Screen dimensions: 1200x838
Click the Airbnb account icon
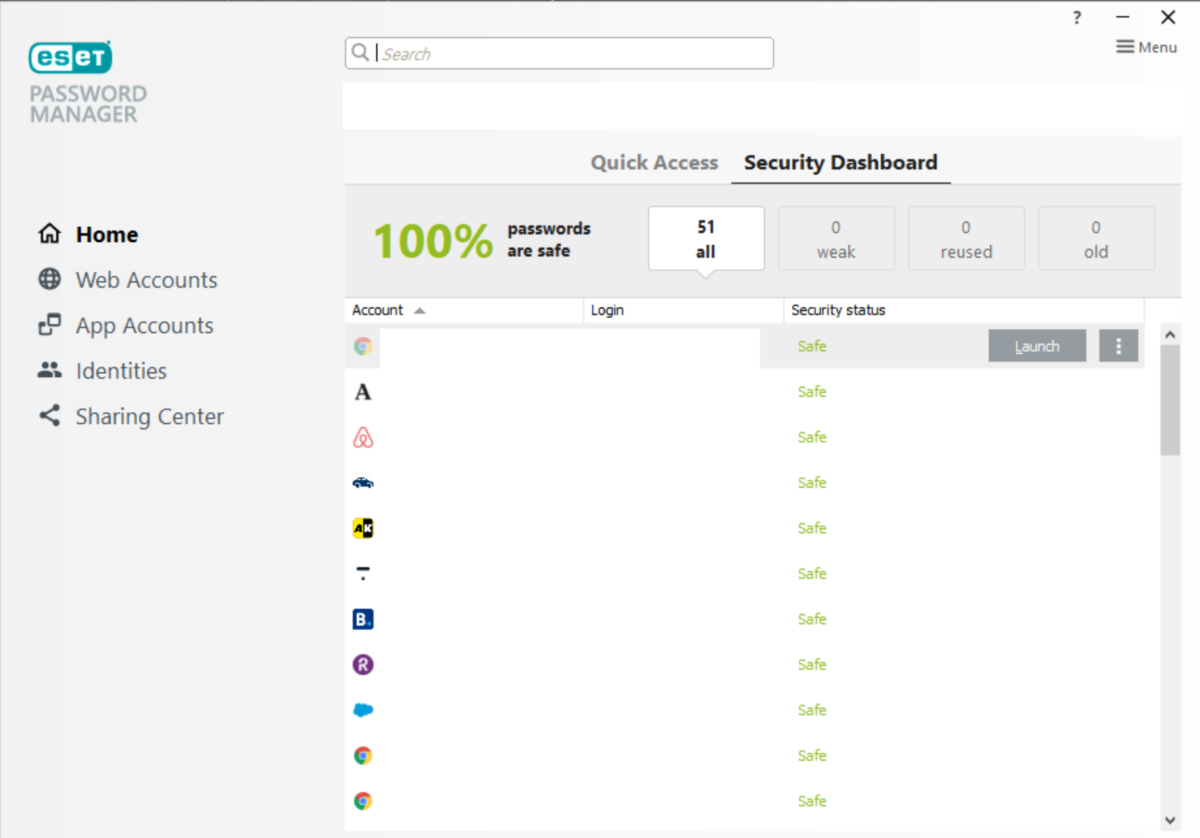(x=363, y=437)
